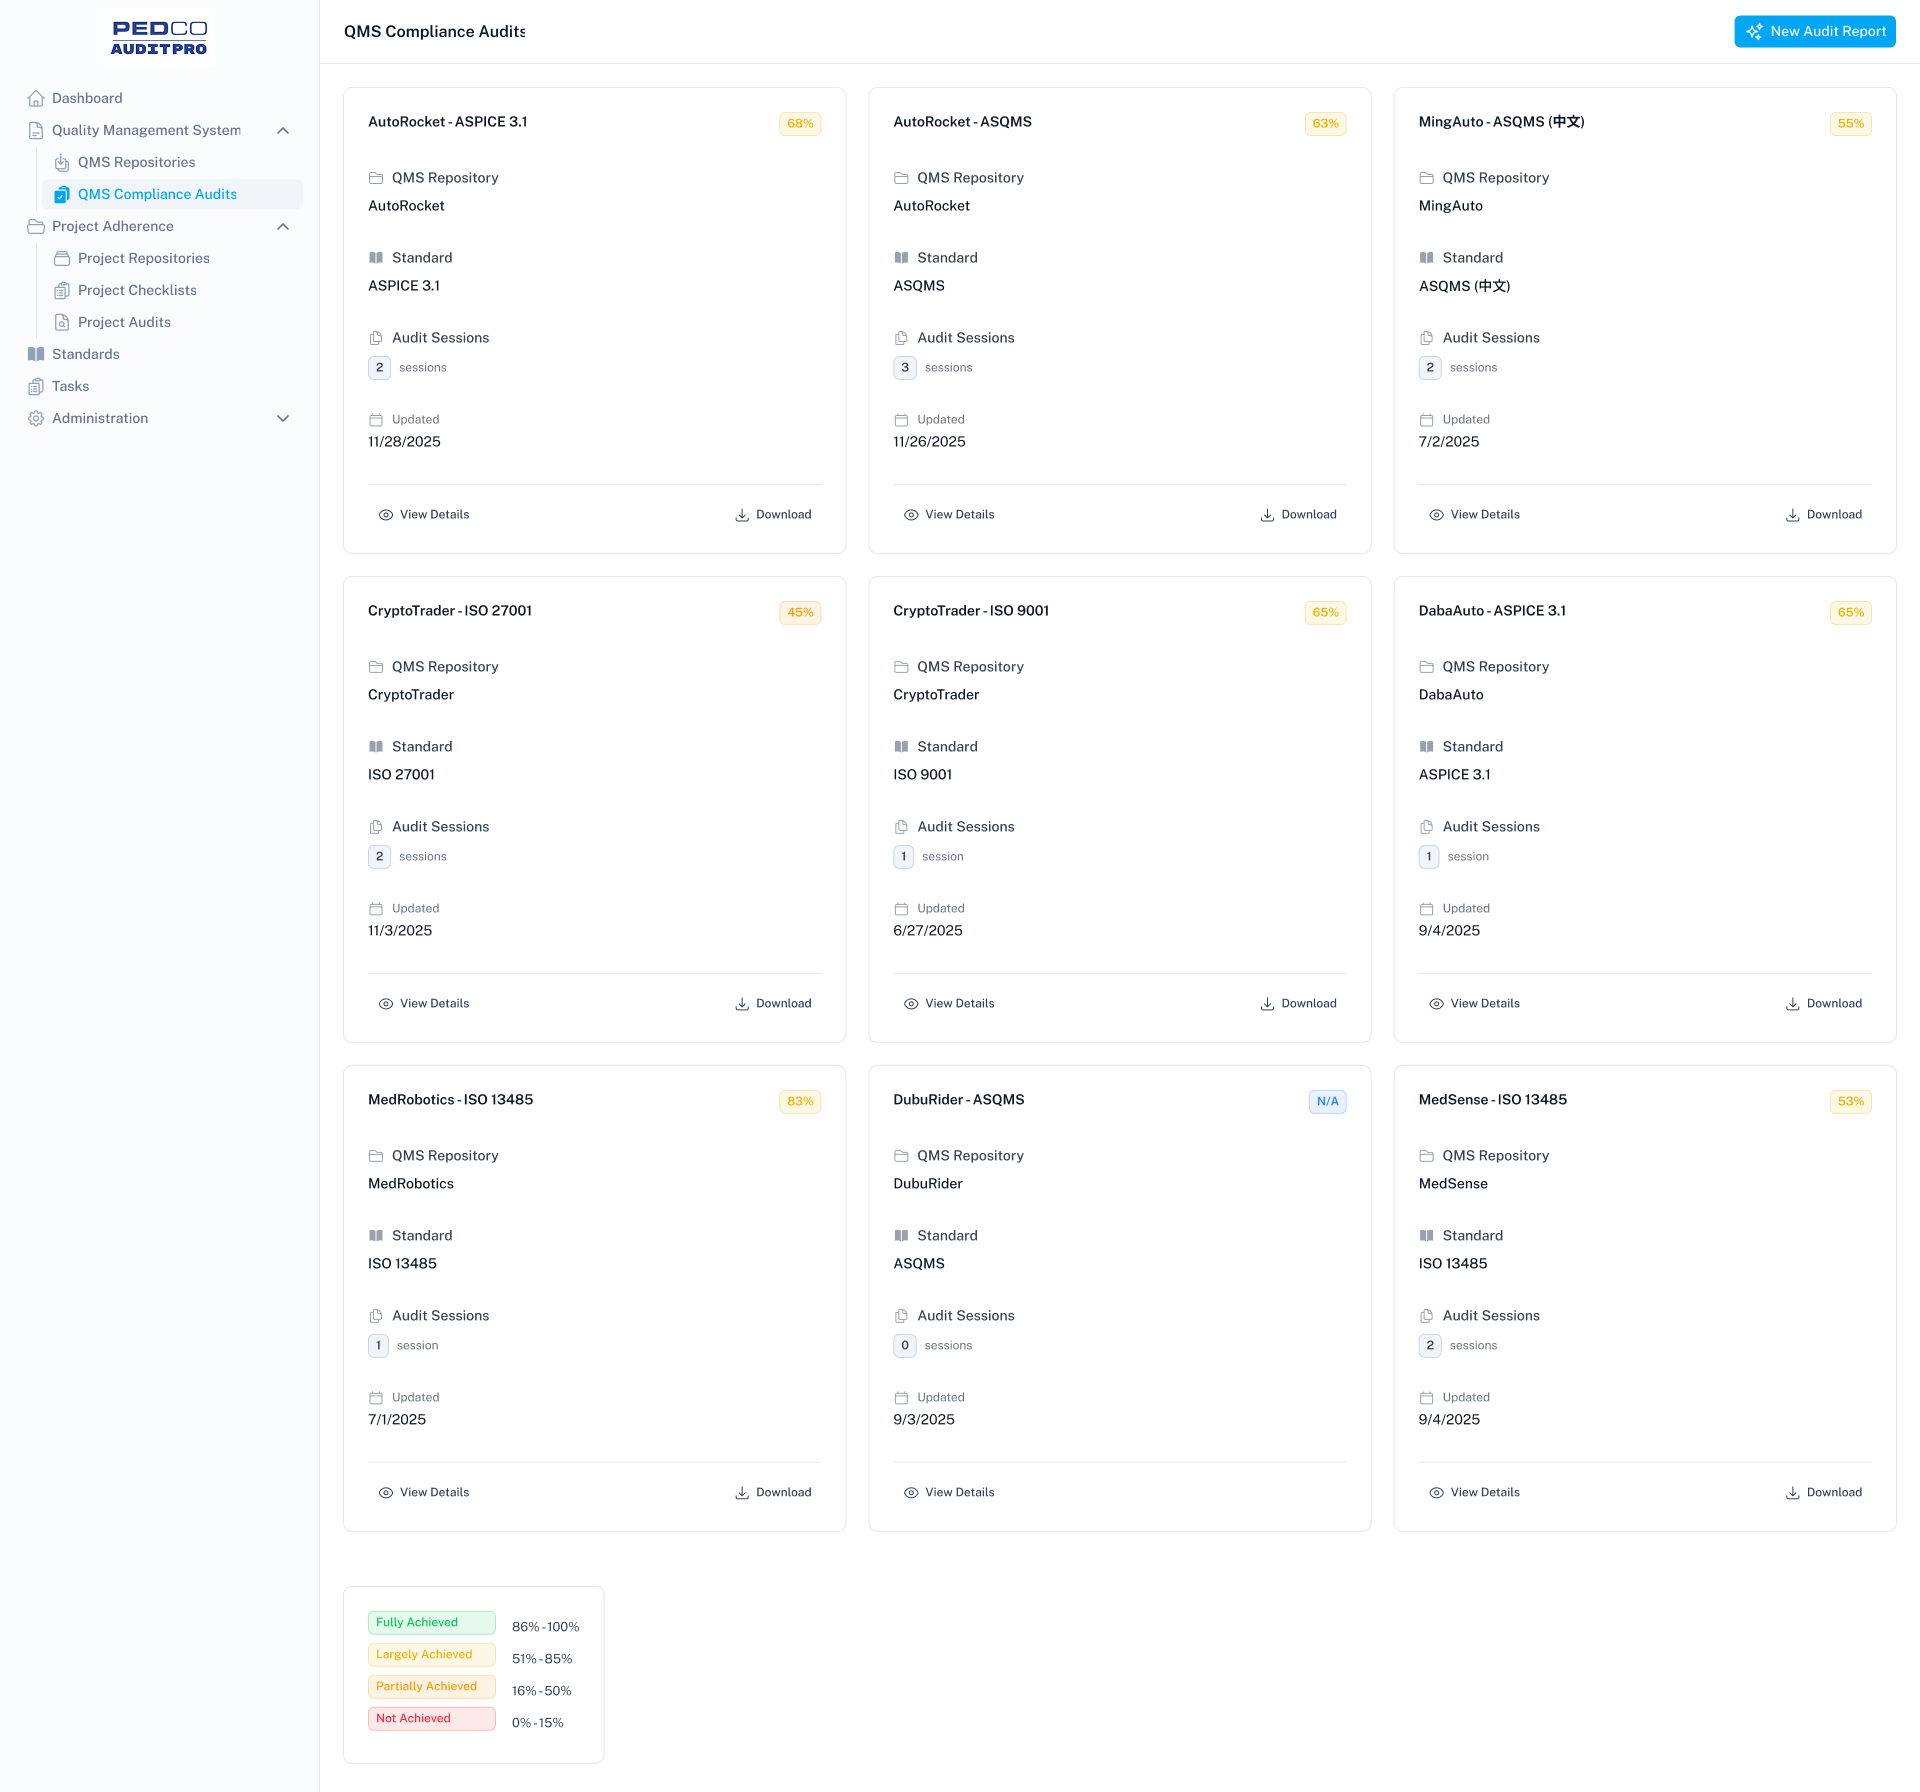Click the QMS Compliance Audits sidebar icon

tap(62, 194)
